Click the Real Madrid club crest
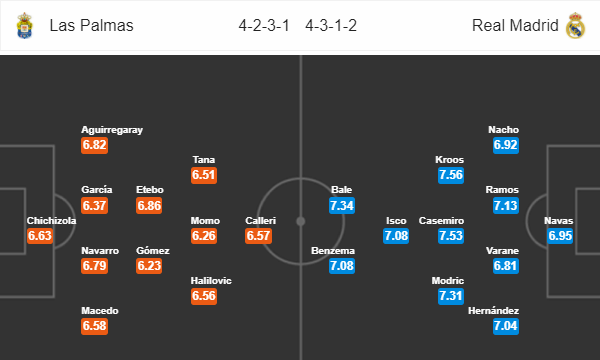Viewport: 600px width, 360px height. coord(575,26)
